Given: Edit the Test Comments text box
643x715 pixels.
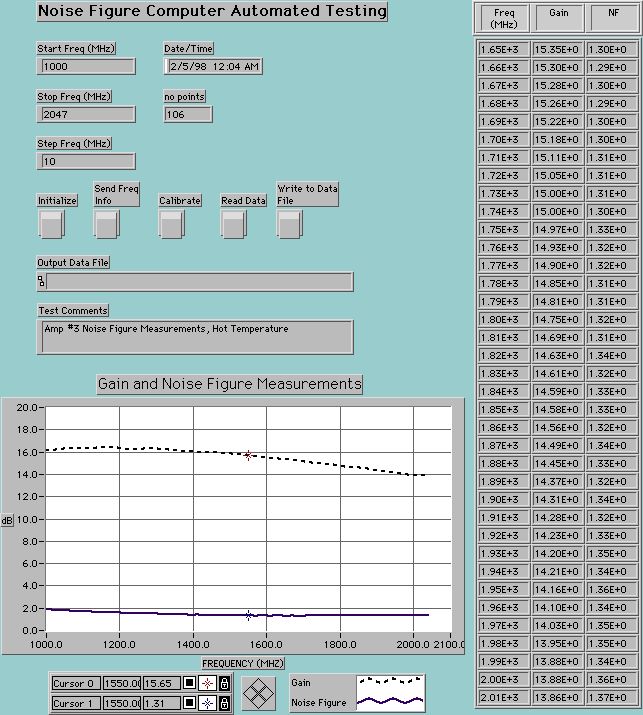Looking at the screenshot, I should tap(195, 337).
